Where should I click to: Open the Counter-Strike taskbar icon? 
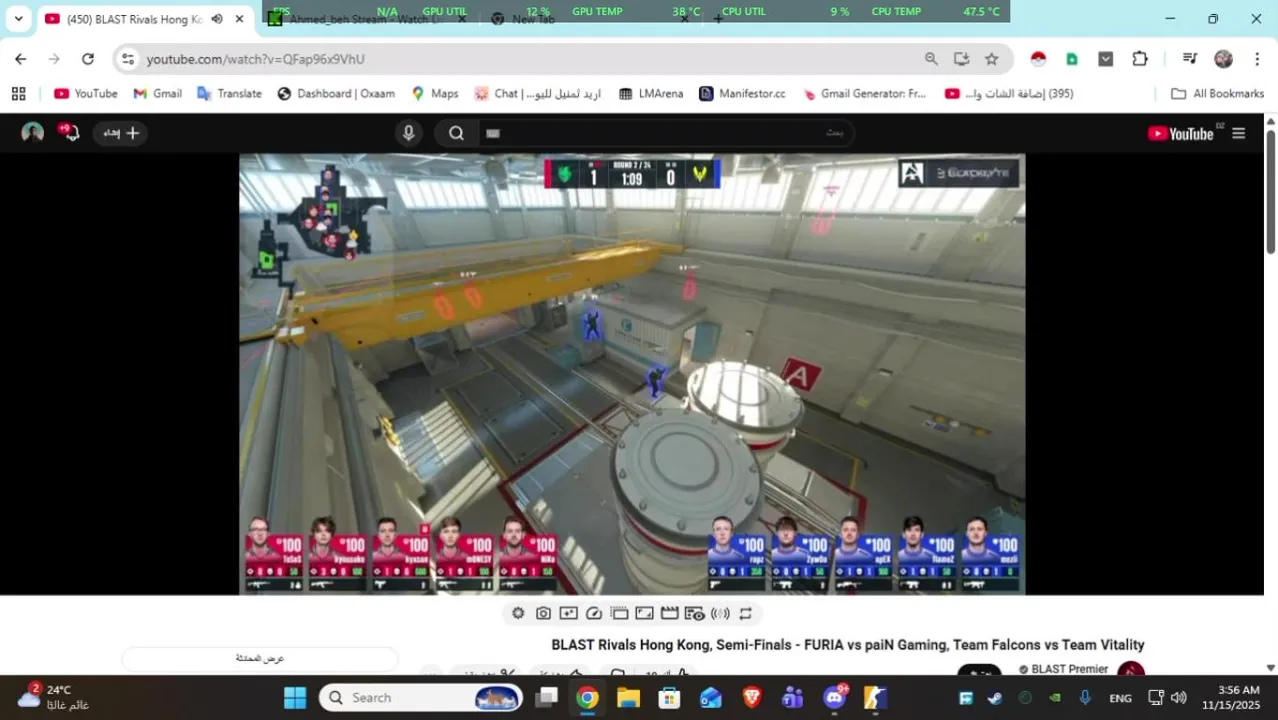point(875,697)
